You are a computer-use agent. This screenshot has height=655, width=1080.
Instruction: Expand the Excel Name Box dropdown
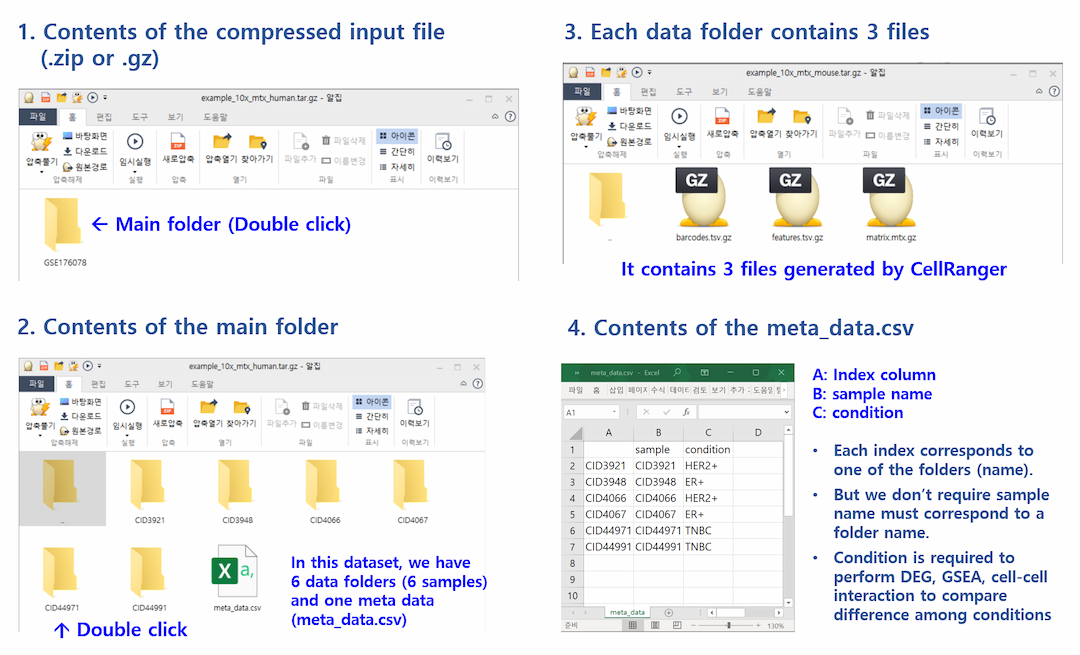click(x=613, y=412)
